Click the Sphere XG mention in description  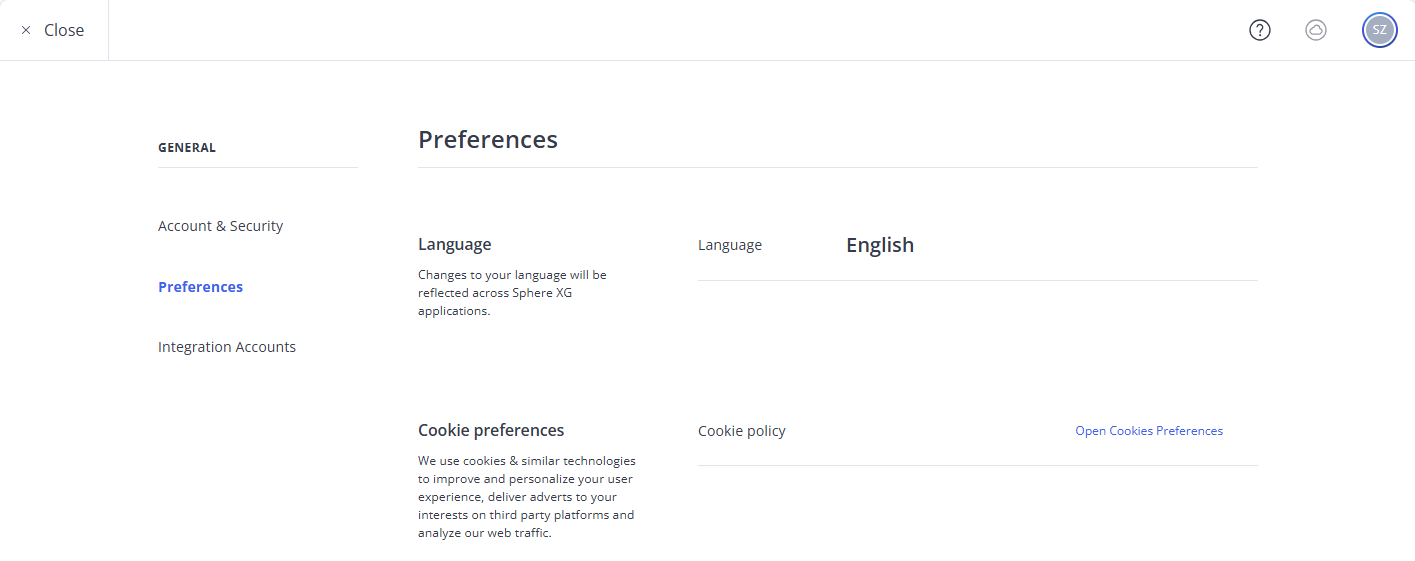pos(542,293)
